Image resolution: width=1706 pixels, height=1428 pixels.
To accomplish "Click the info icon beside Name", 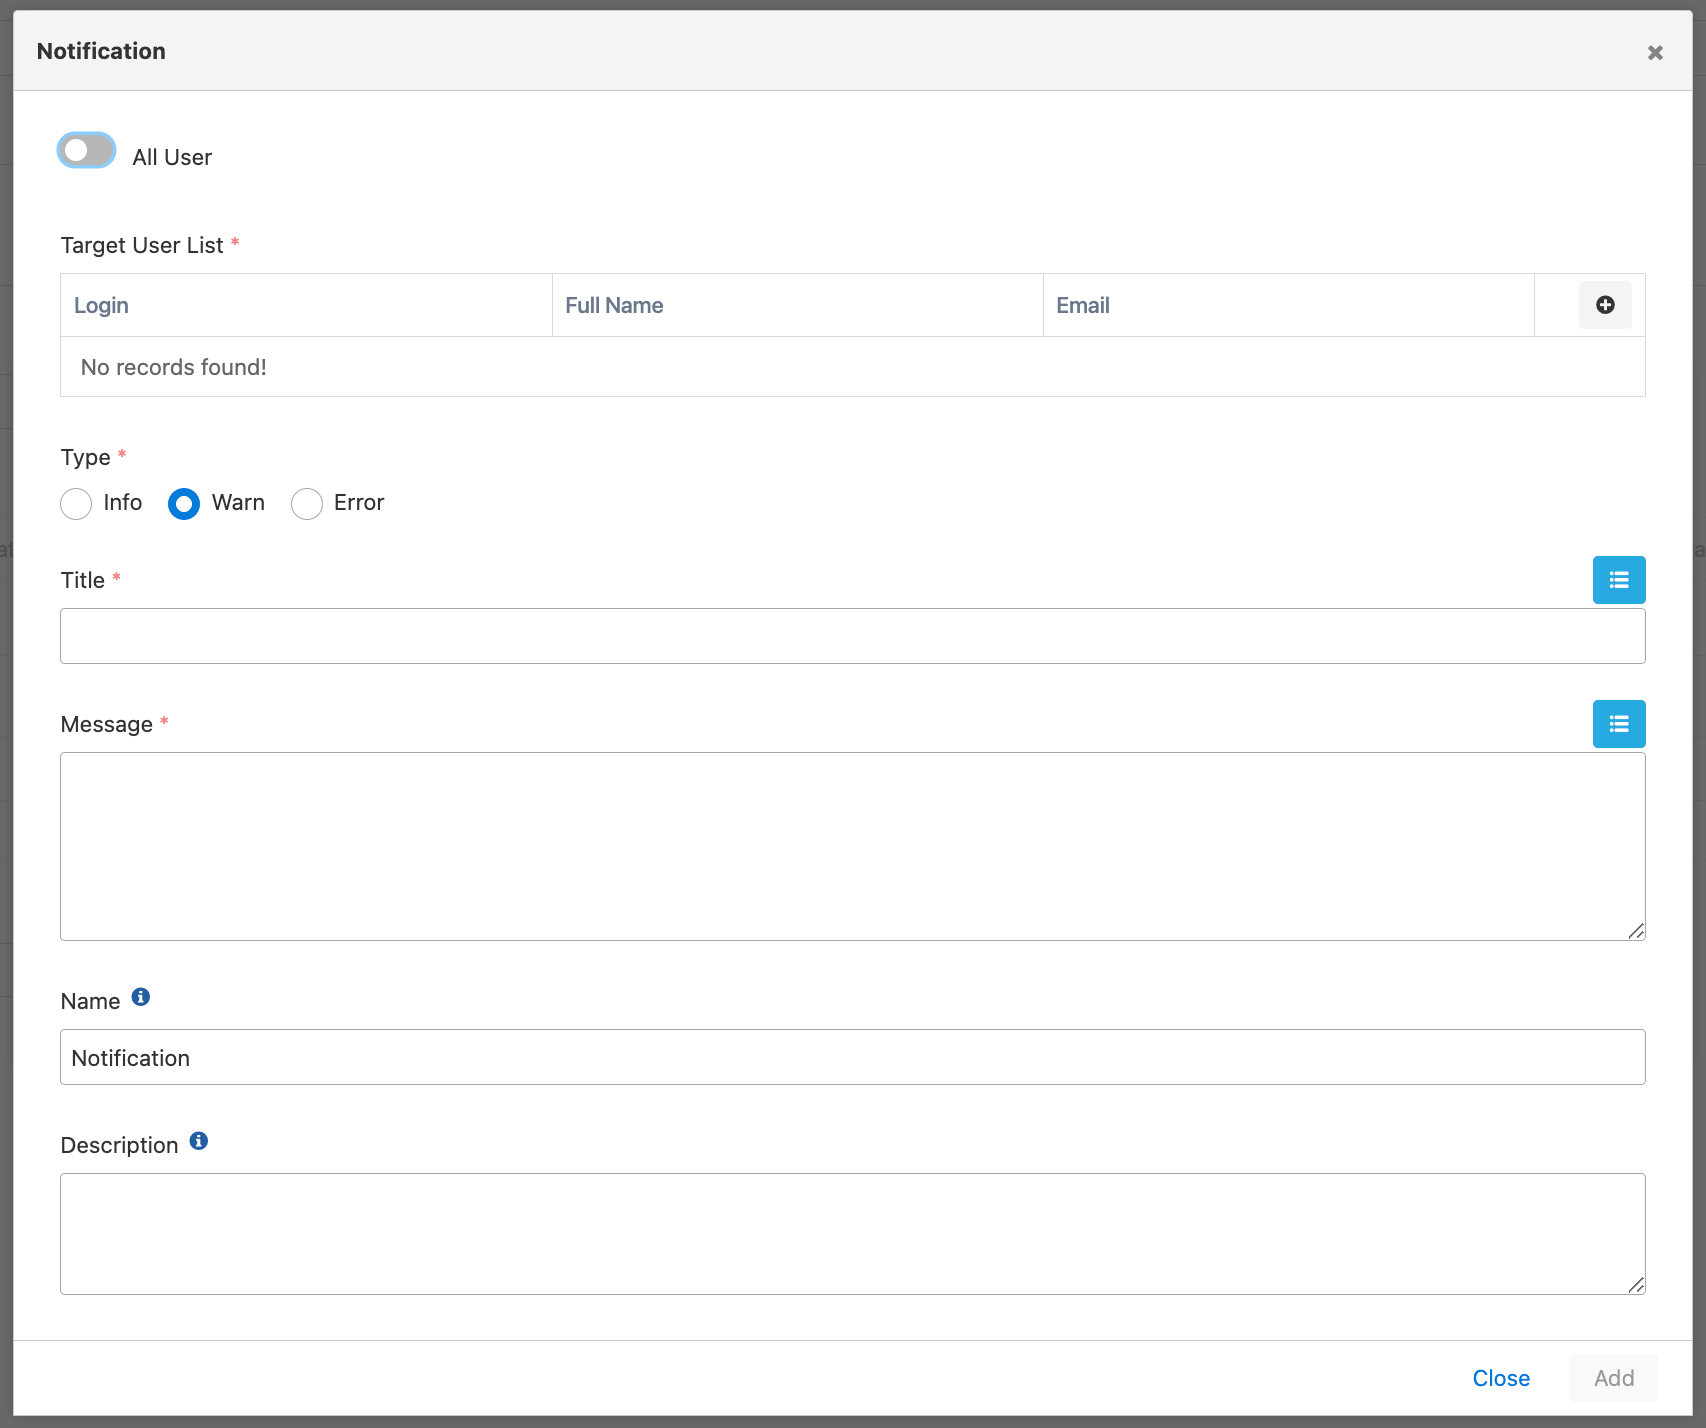I will tap(141, 995).
